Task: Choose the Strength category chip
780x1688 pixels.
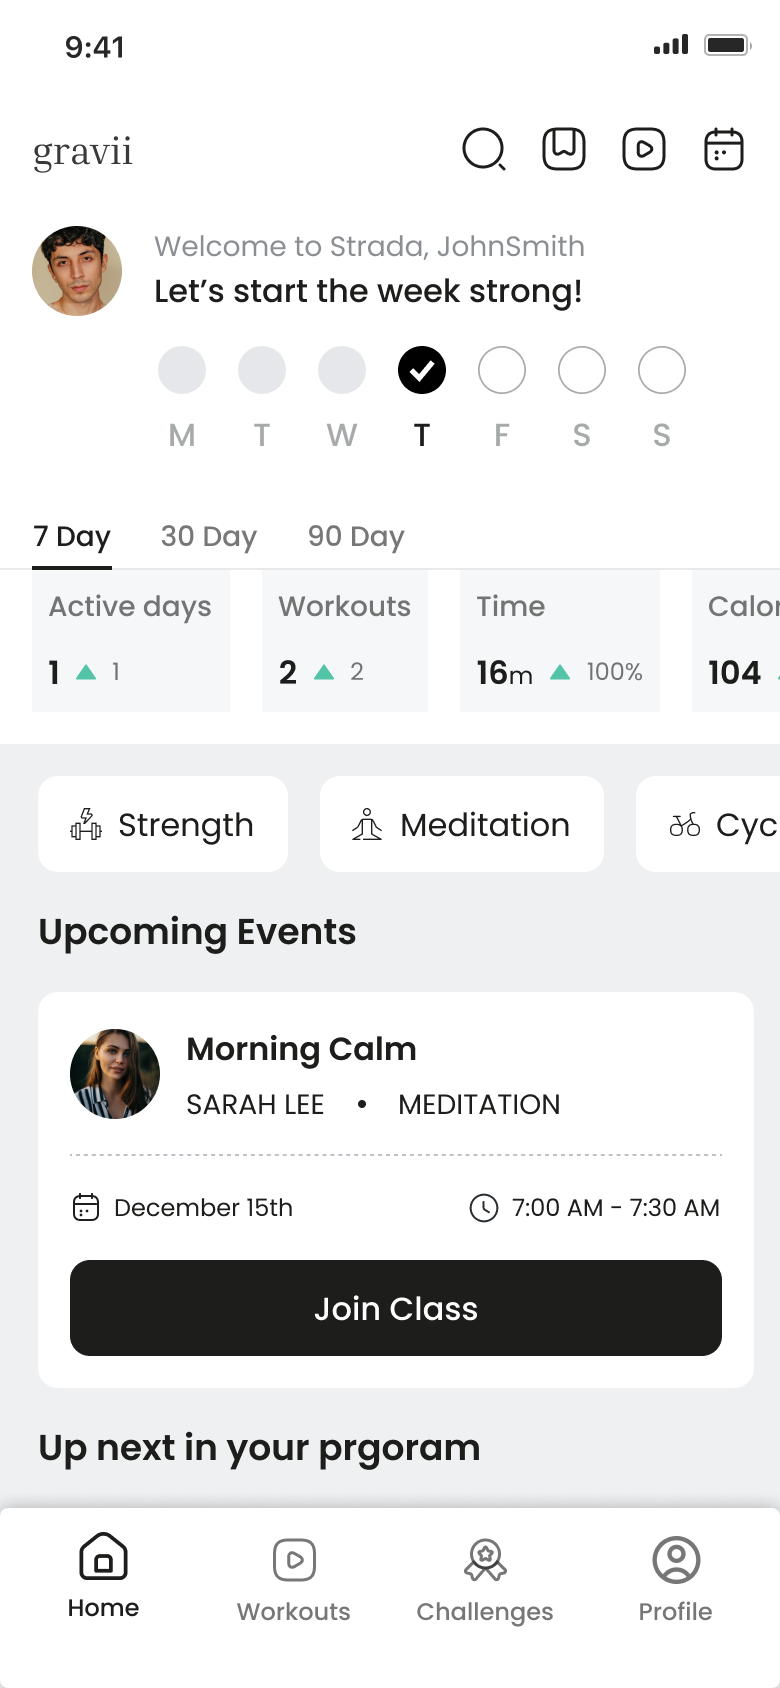Action: (163, 824)
